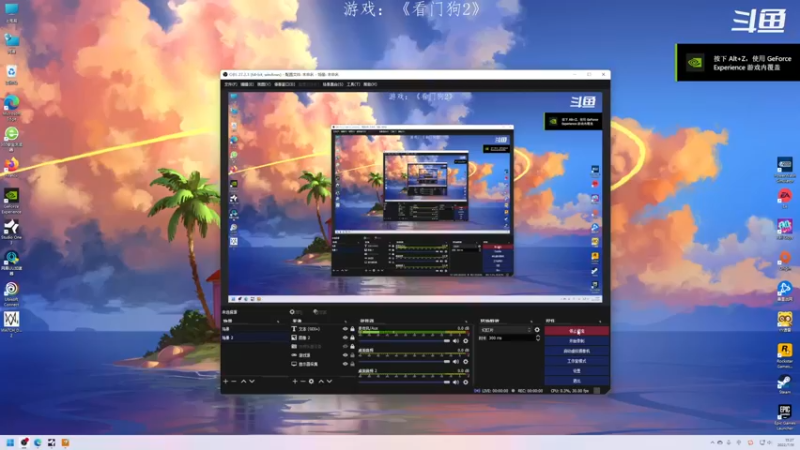The image size is (800, 450).
Task: Mute the 麦克风/Aux audio channel
Action: [456, 341]
